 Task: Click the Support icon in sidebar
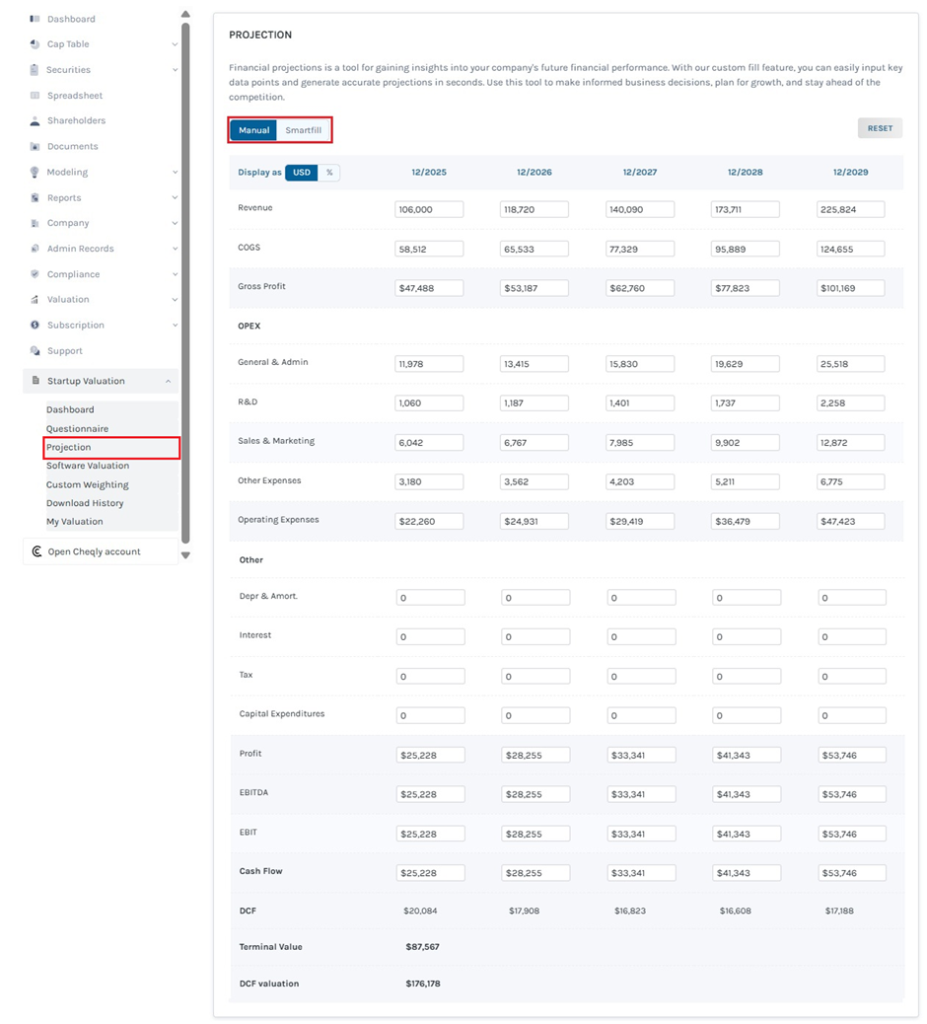click(x=35, y=351)
